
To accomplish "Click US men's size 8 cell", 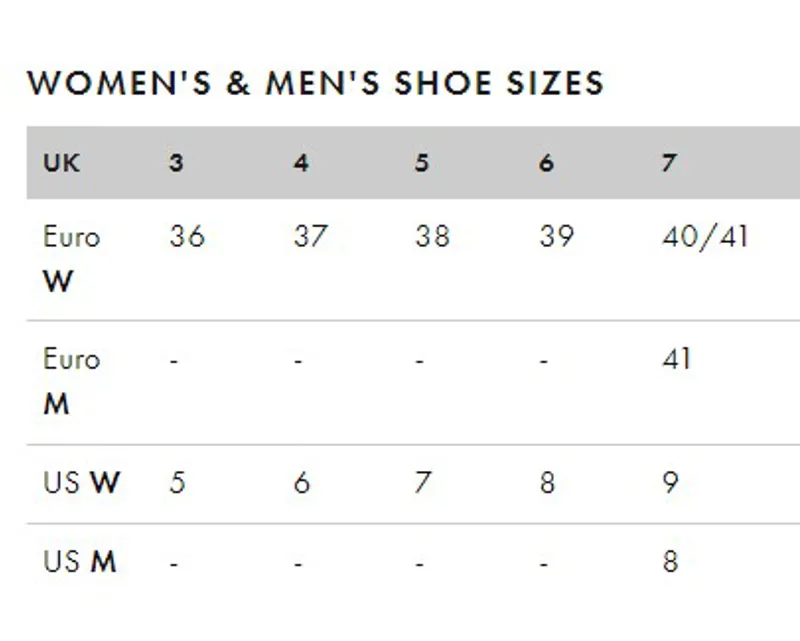I will (x=670, y=562).
